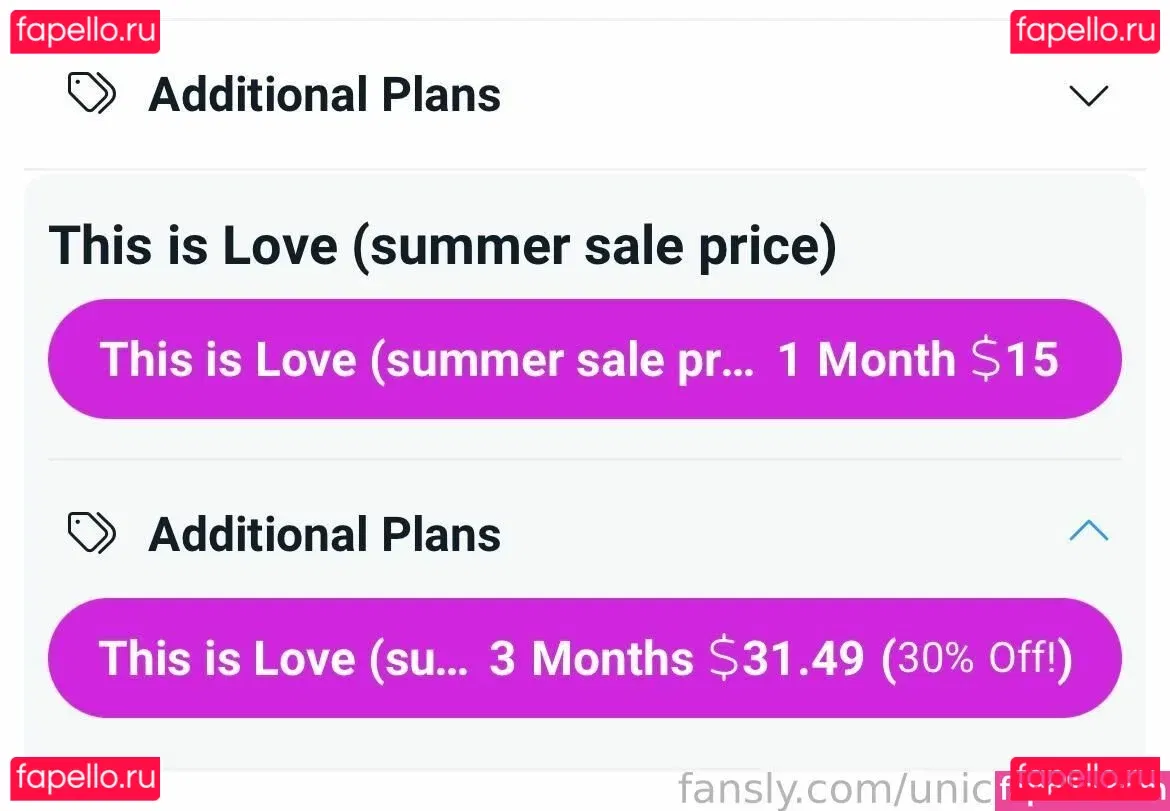Click the $31.49 price text
The image size is (1170, 811).
pyautogui.click(x=787, y=658)
